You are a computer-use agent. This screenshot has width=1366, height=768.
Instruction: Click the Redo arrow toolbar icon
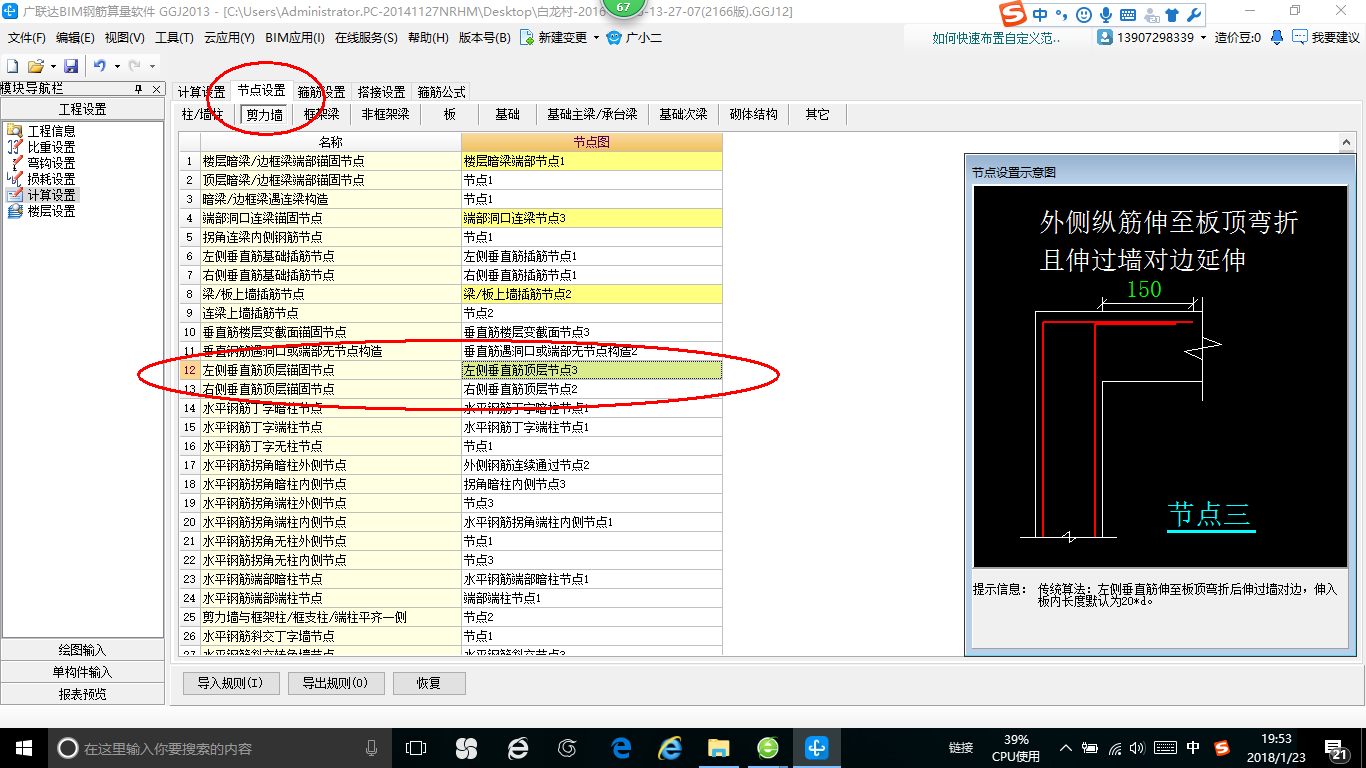[134, 66]
